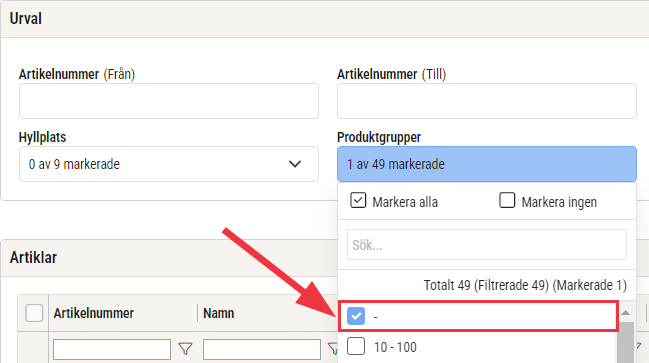Viewport: 649px width, 363px height.
Task: Uncheck the '-' product group checkbox
Action: [356, 316]
